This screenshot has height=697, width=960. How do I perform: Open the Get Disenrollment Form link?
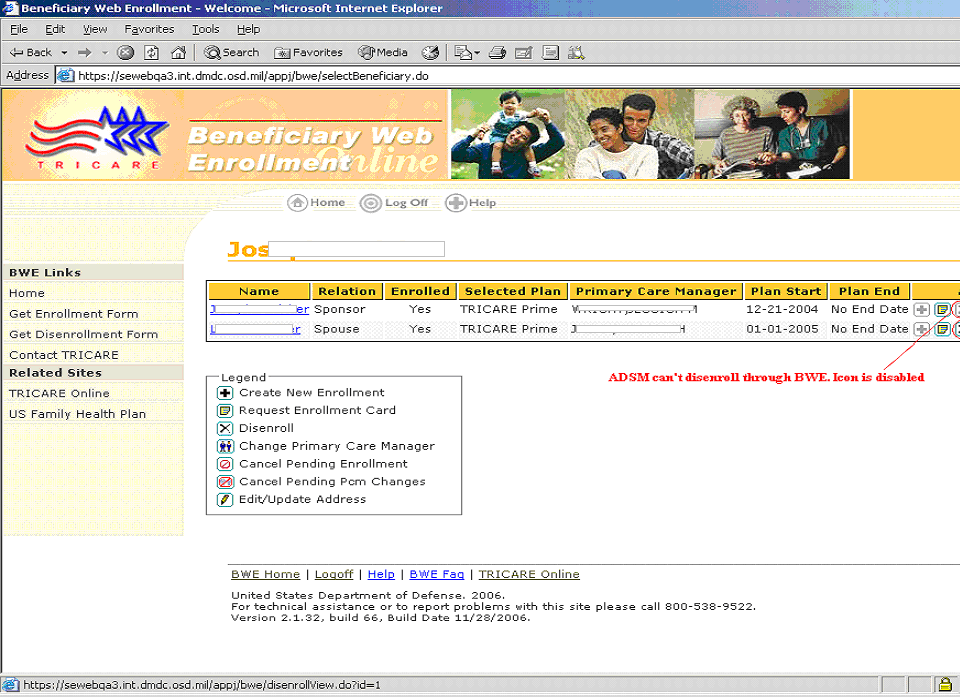pyautogui.click(x=83, y=334)
